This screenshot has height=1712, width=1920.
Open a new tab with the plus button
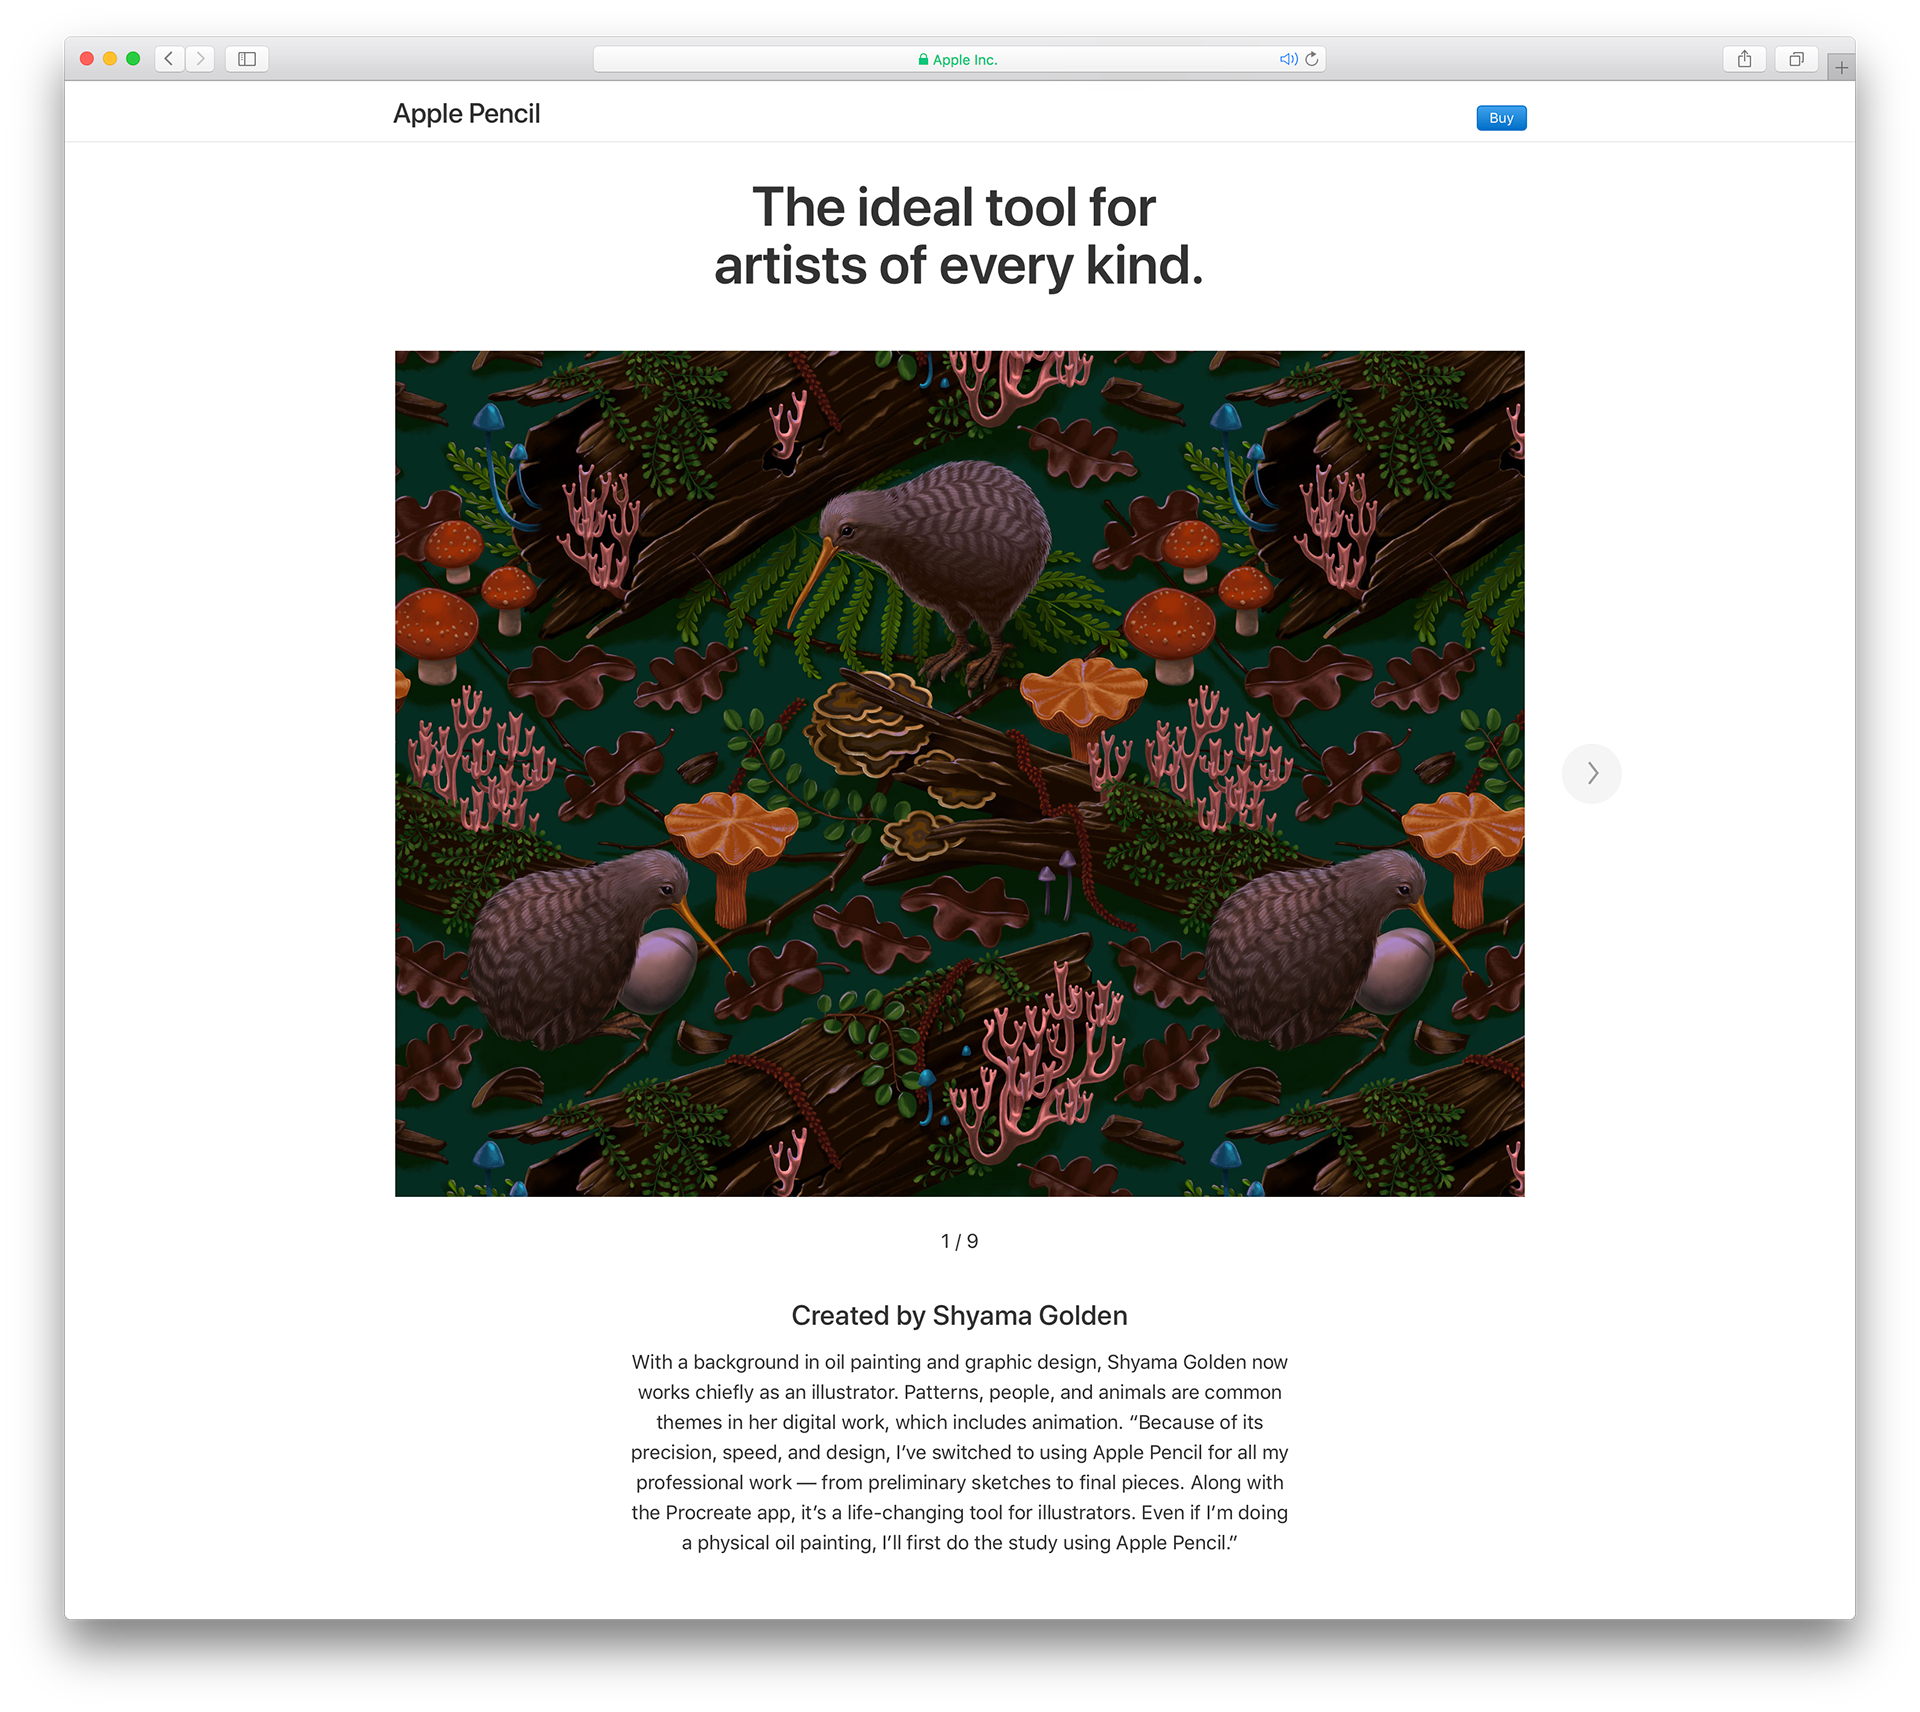(x=1841, y=67)
